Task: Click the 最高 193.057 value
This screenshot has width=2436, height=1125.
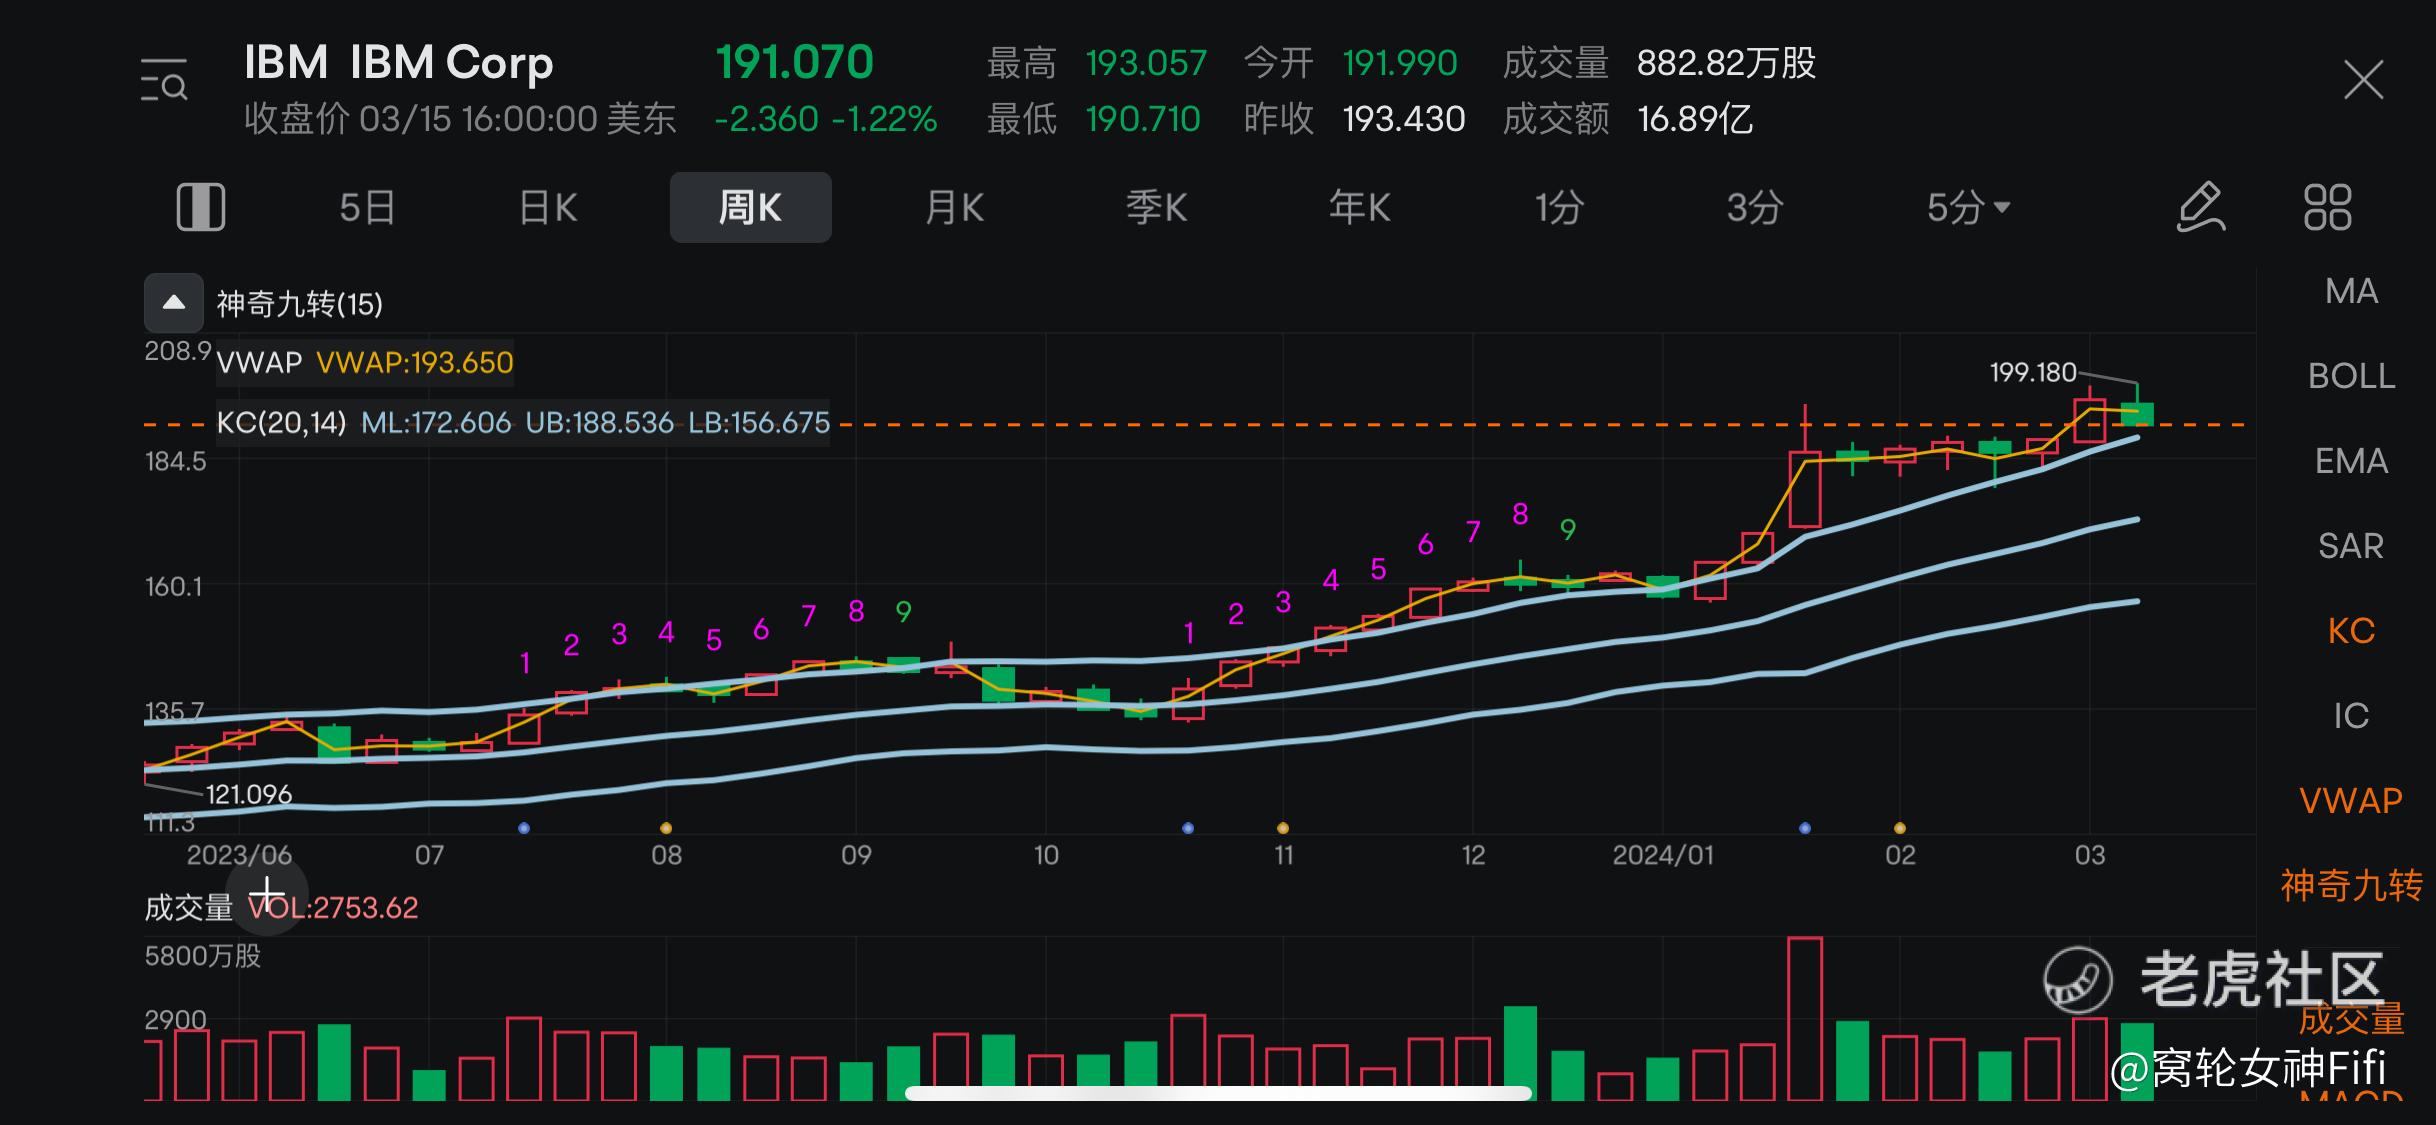Action: 1146,63
